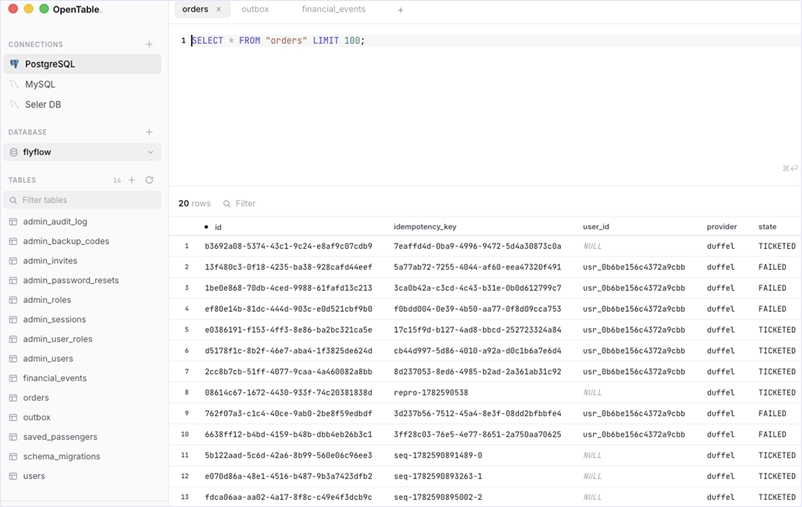
Task: Select the Seler DB connection
Action: (x=82, y=104)
